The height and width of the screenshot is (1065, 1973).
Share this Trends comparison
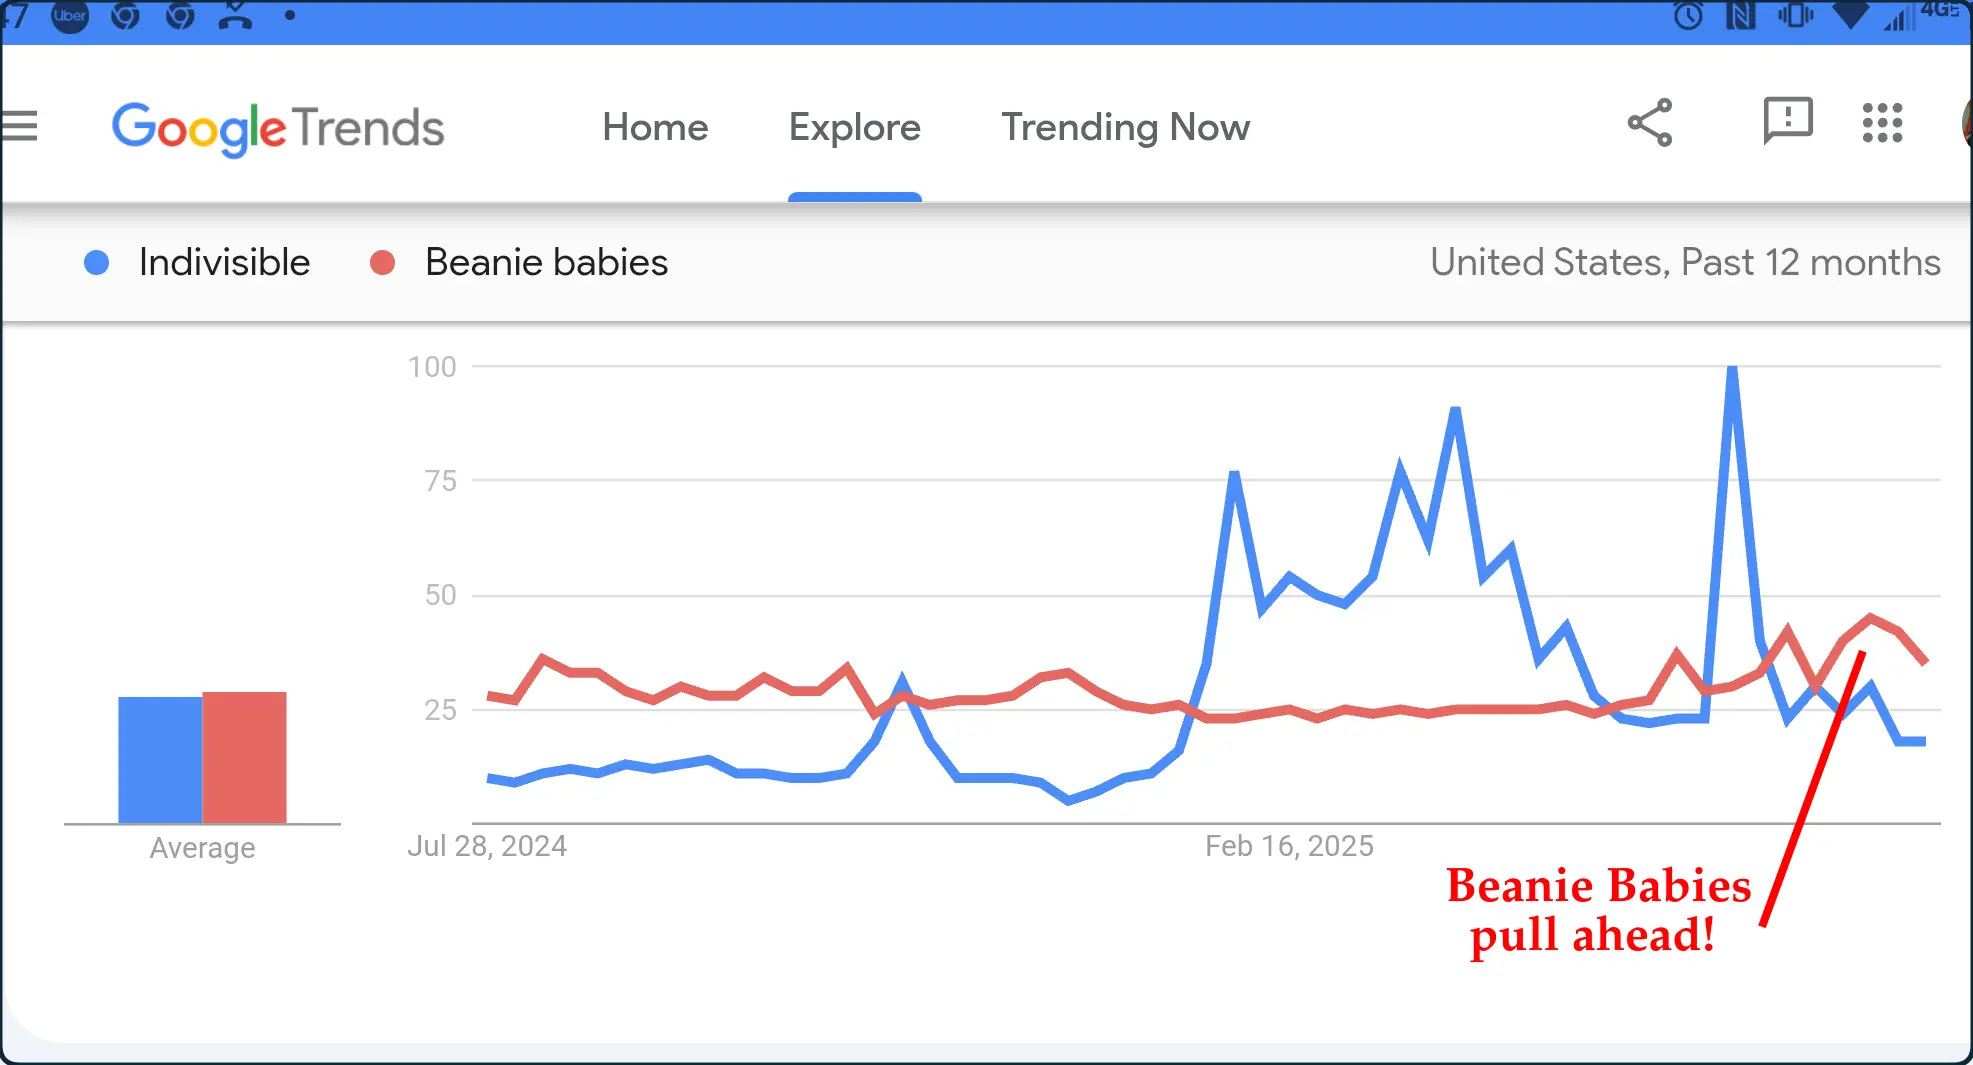[1650, 123]
